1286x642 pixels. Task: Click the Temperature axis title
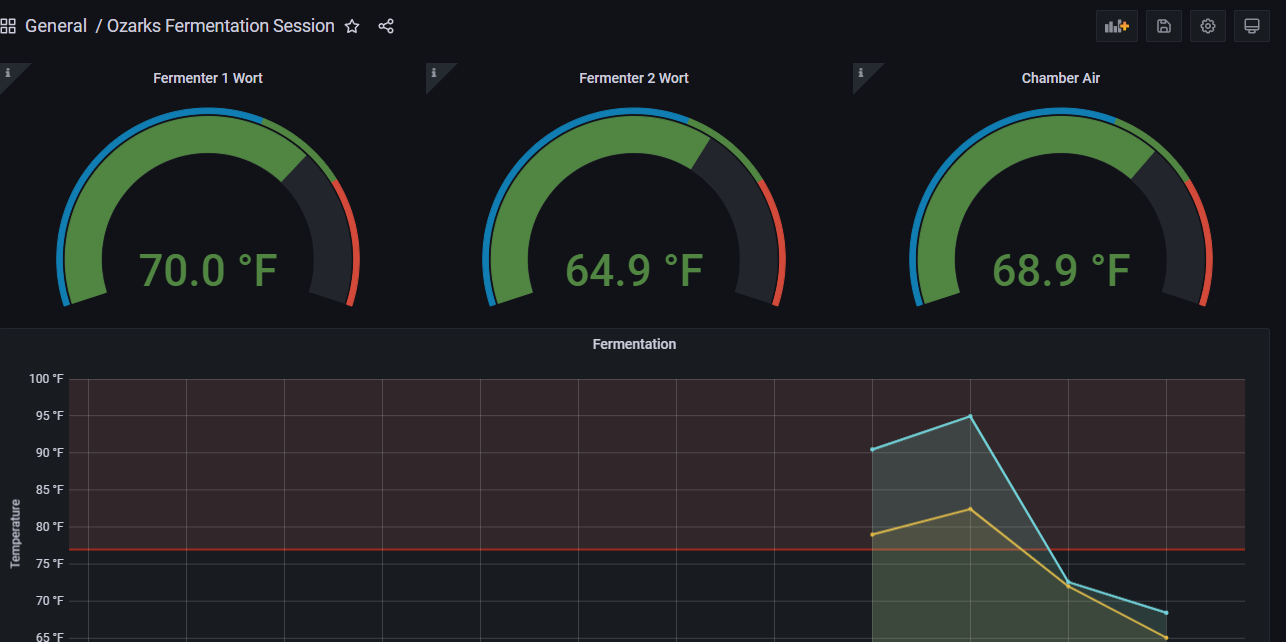[15, 534]
